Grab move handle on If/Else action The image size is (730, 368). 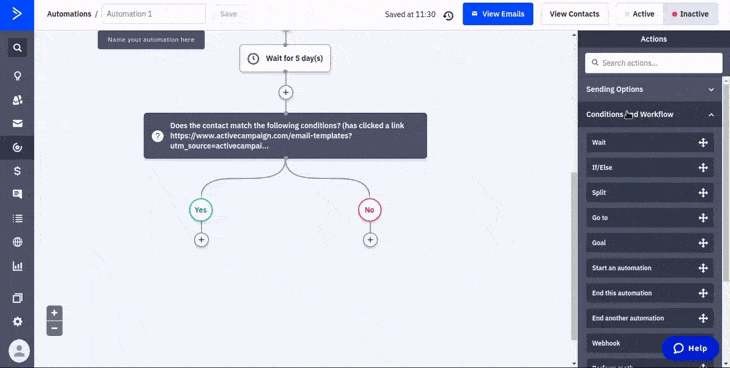pos(703,168)
